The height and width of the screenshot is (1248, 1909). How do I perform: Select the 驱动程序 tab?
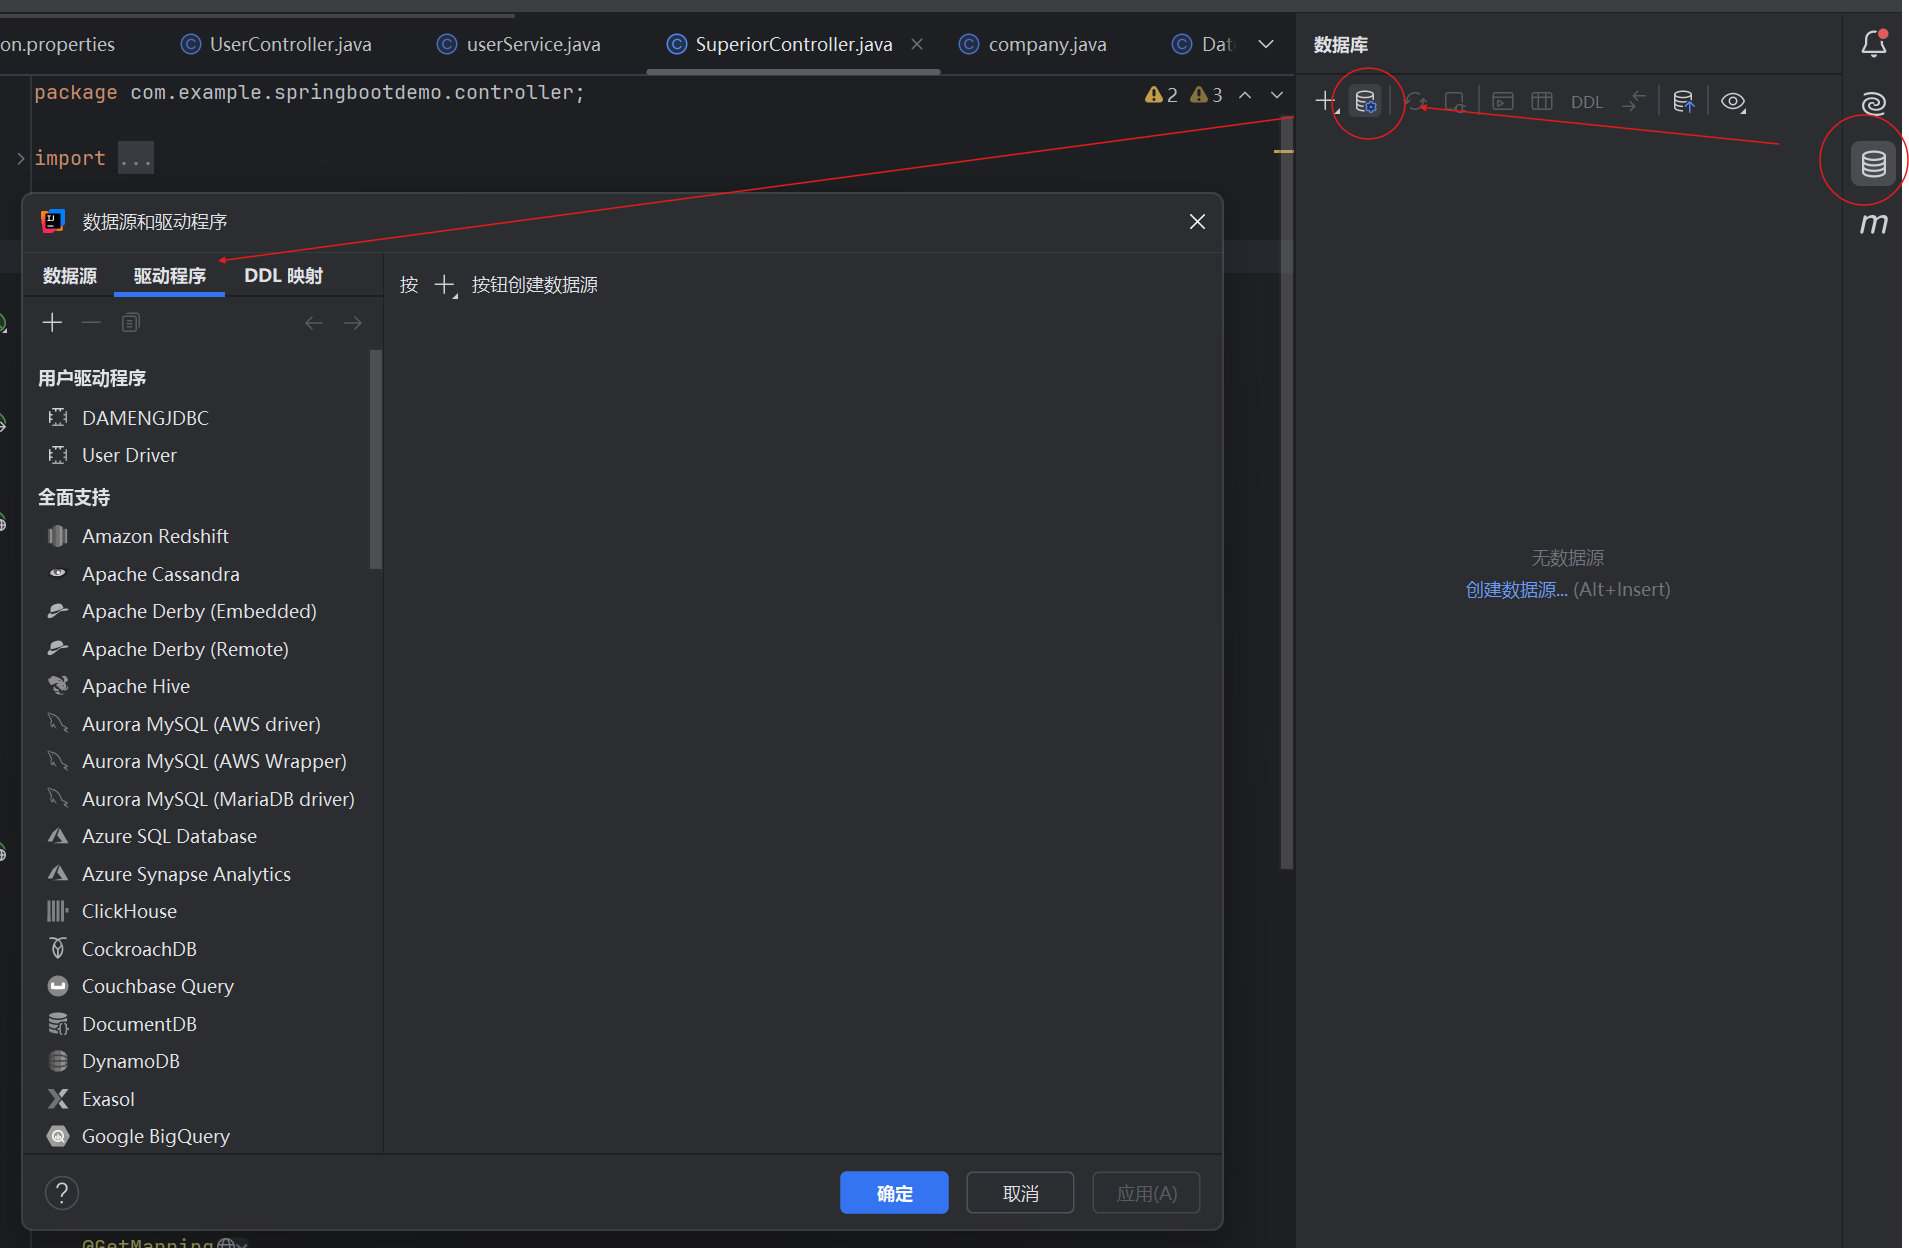coord(169,276)
